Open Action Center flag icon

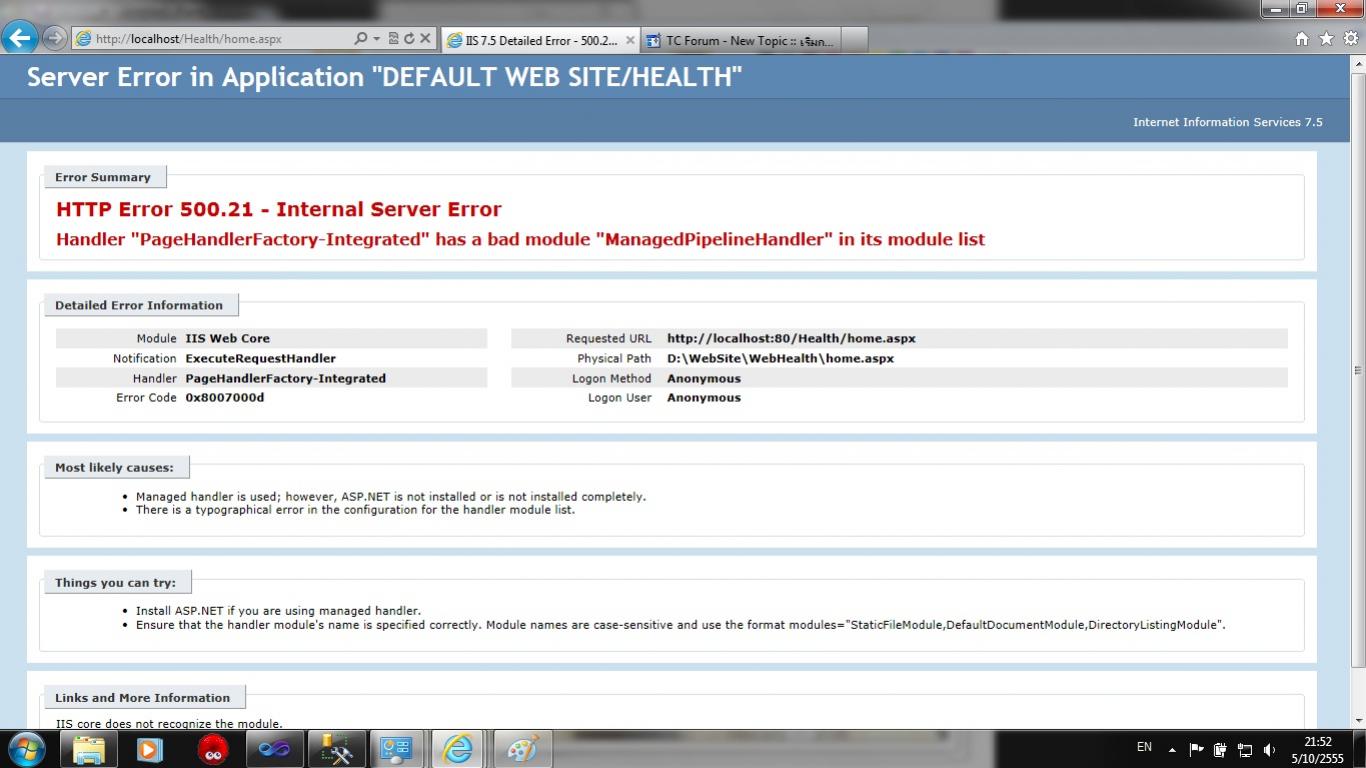click(1196, 749)
